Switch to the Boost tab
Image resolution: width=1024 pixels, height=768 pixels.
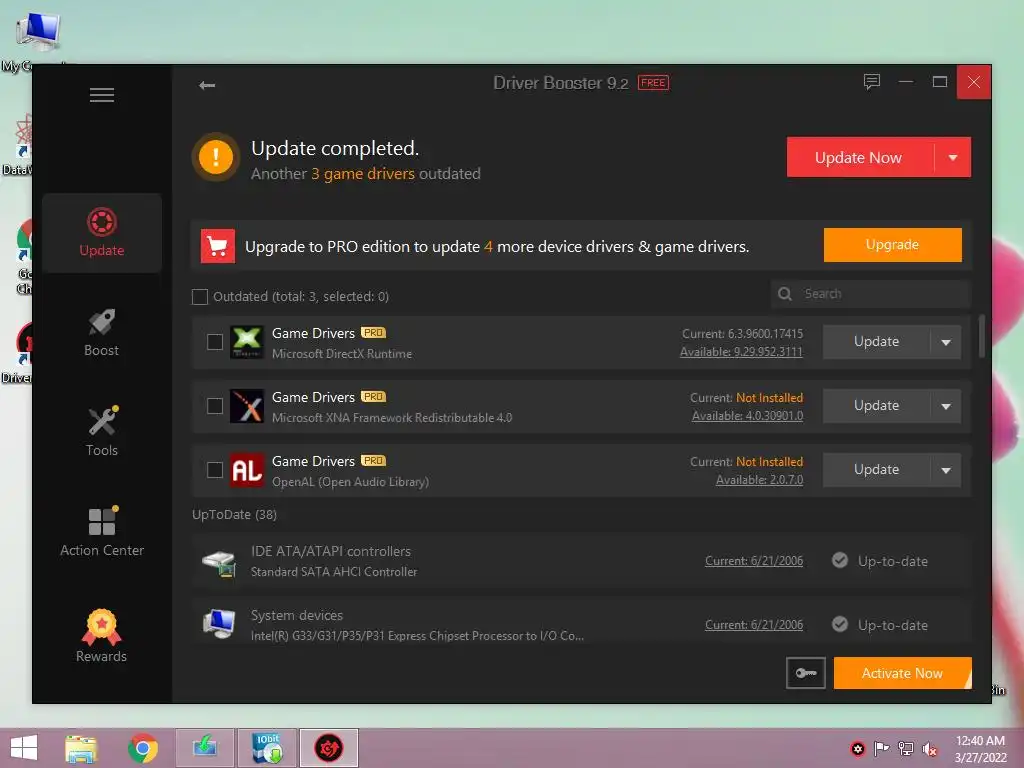[x=102, y=332]
